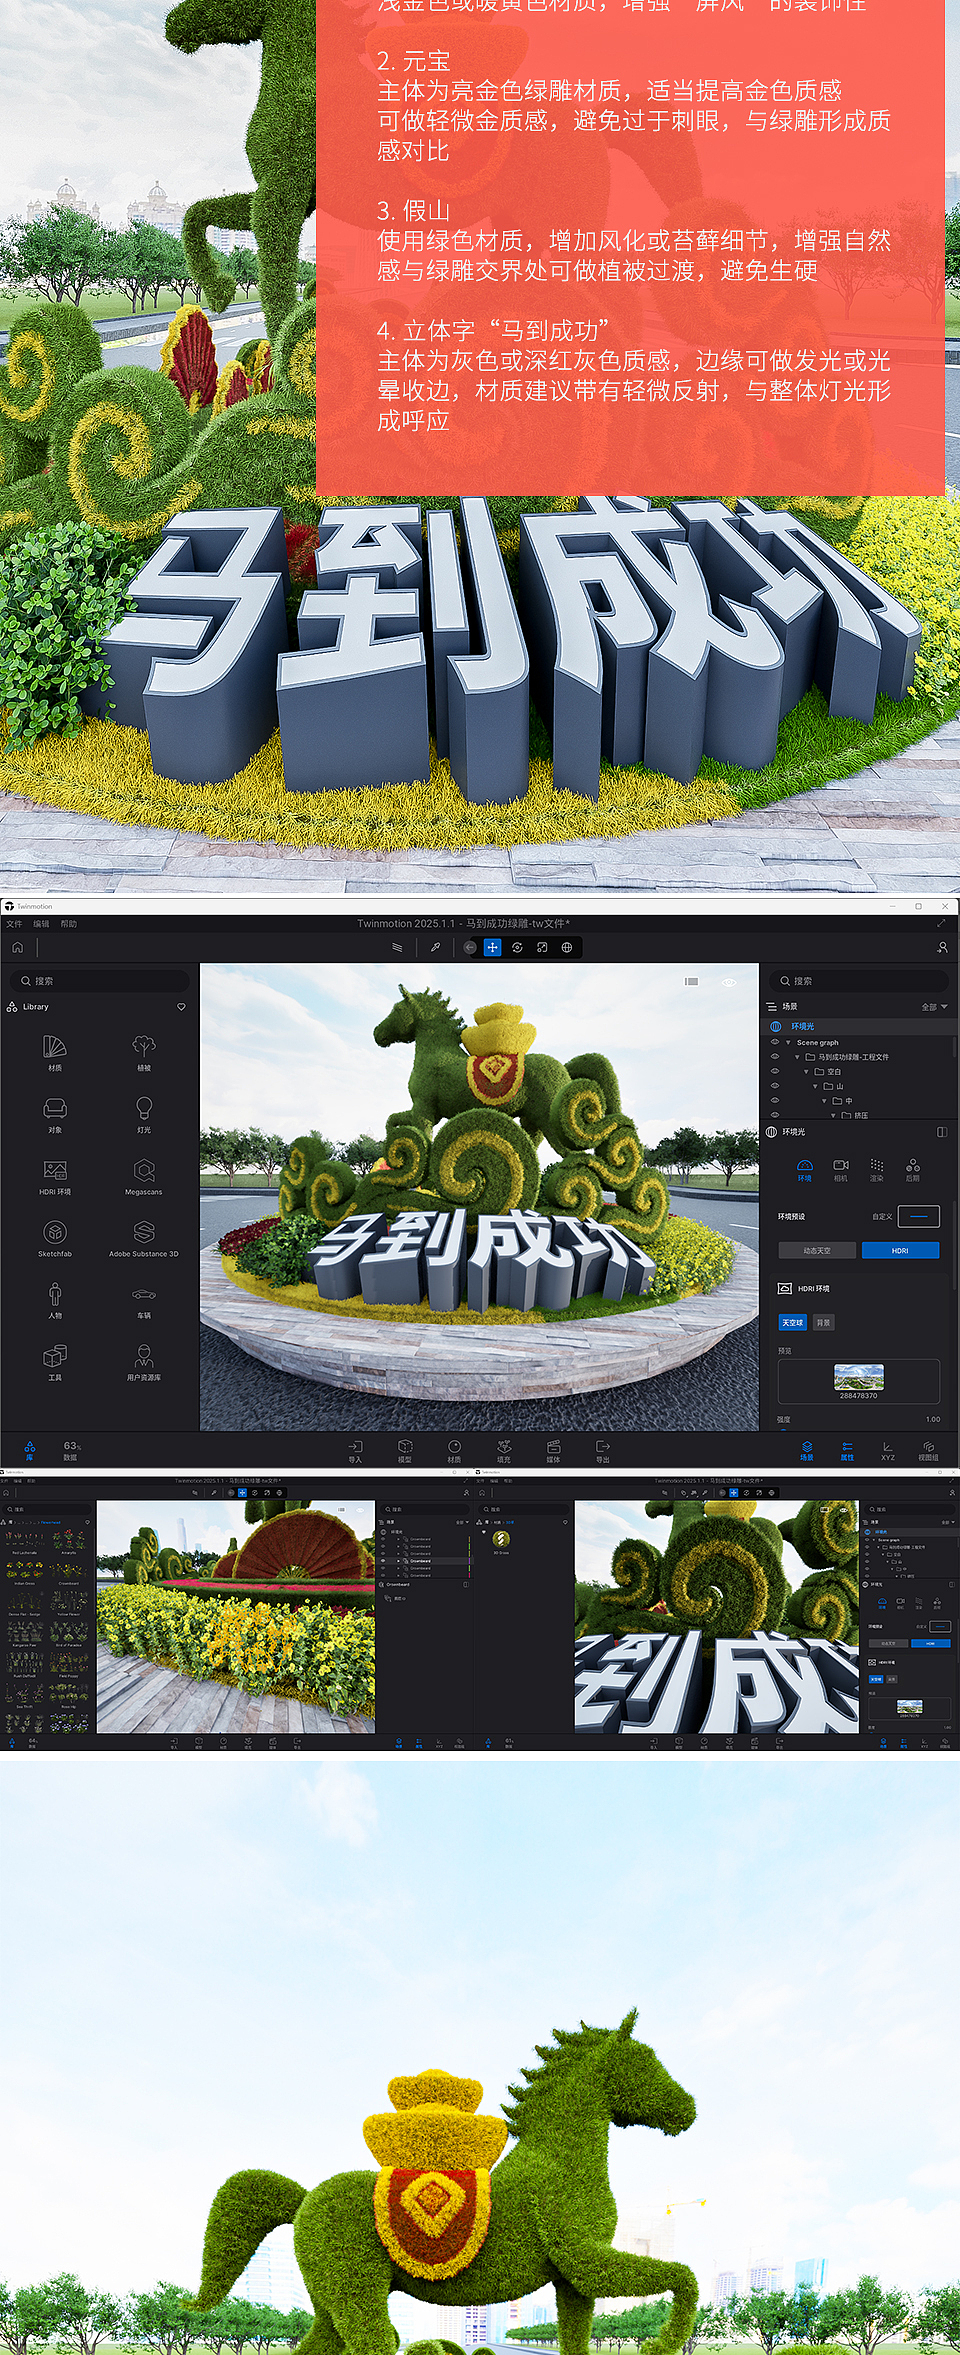
Task: Open the 植被 vegetation library category
Action: point(144,1053)
